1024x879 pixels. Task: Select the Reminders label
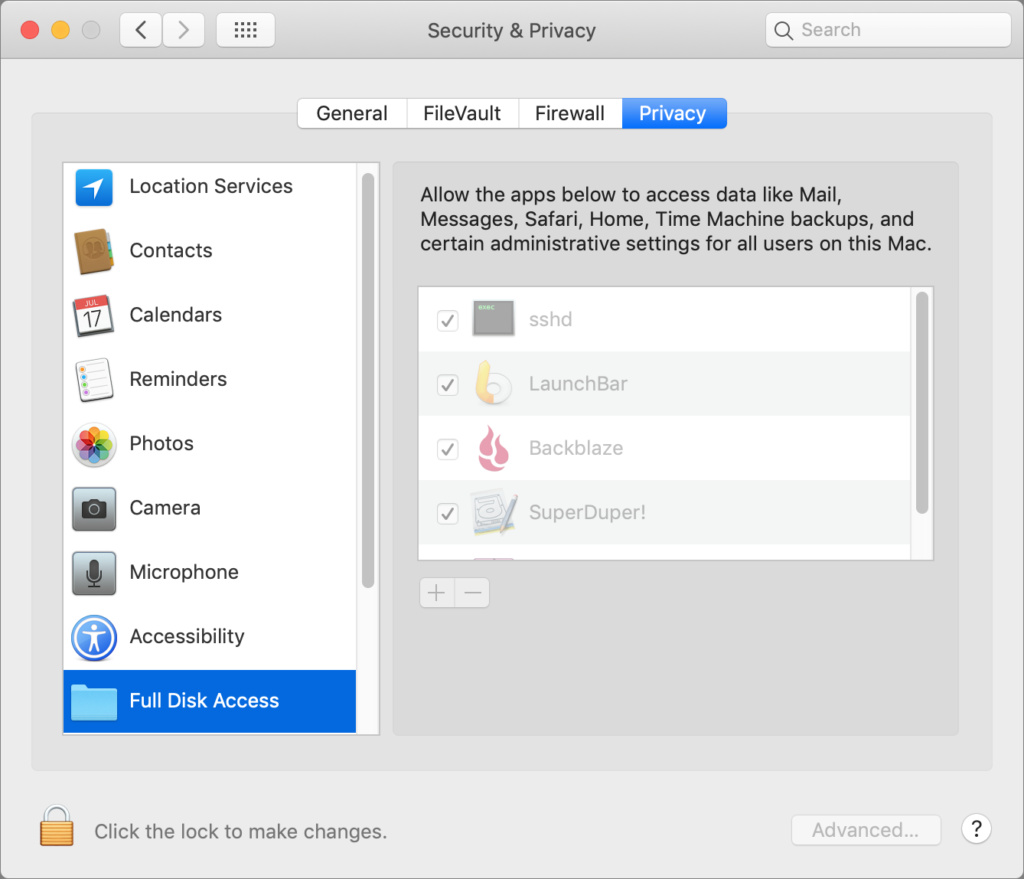pyautogui.click(x=178, y=379)
